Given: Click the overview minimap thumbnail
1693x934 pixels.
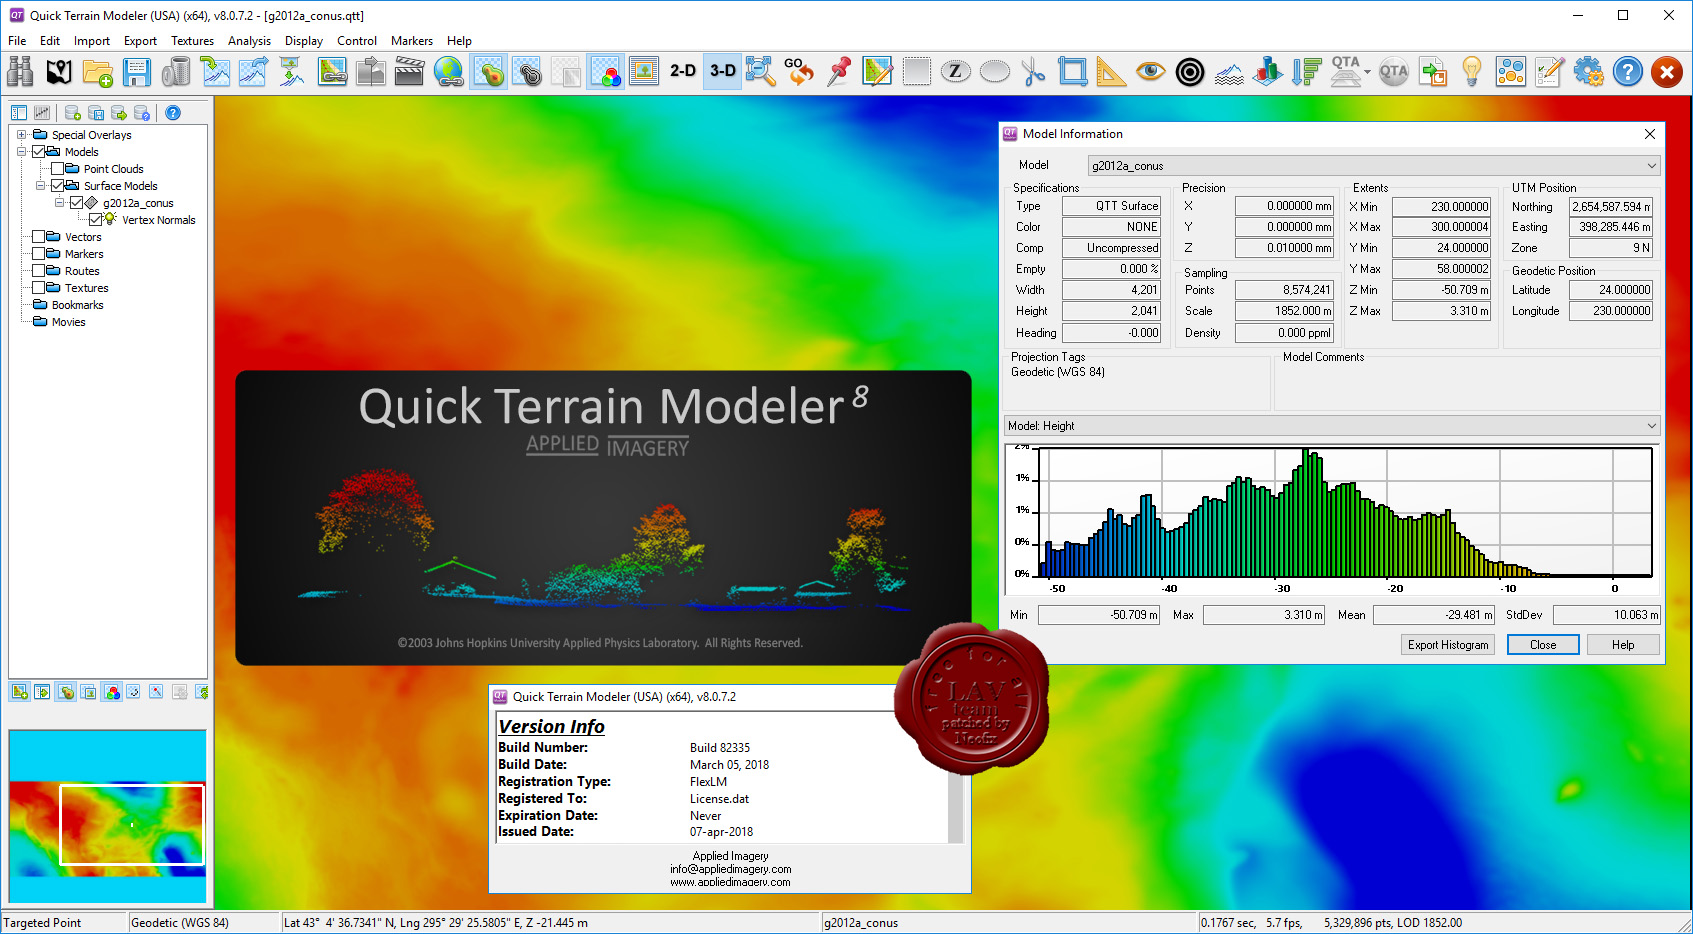Looking at the screenshot, I should pos(108,817).
